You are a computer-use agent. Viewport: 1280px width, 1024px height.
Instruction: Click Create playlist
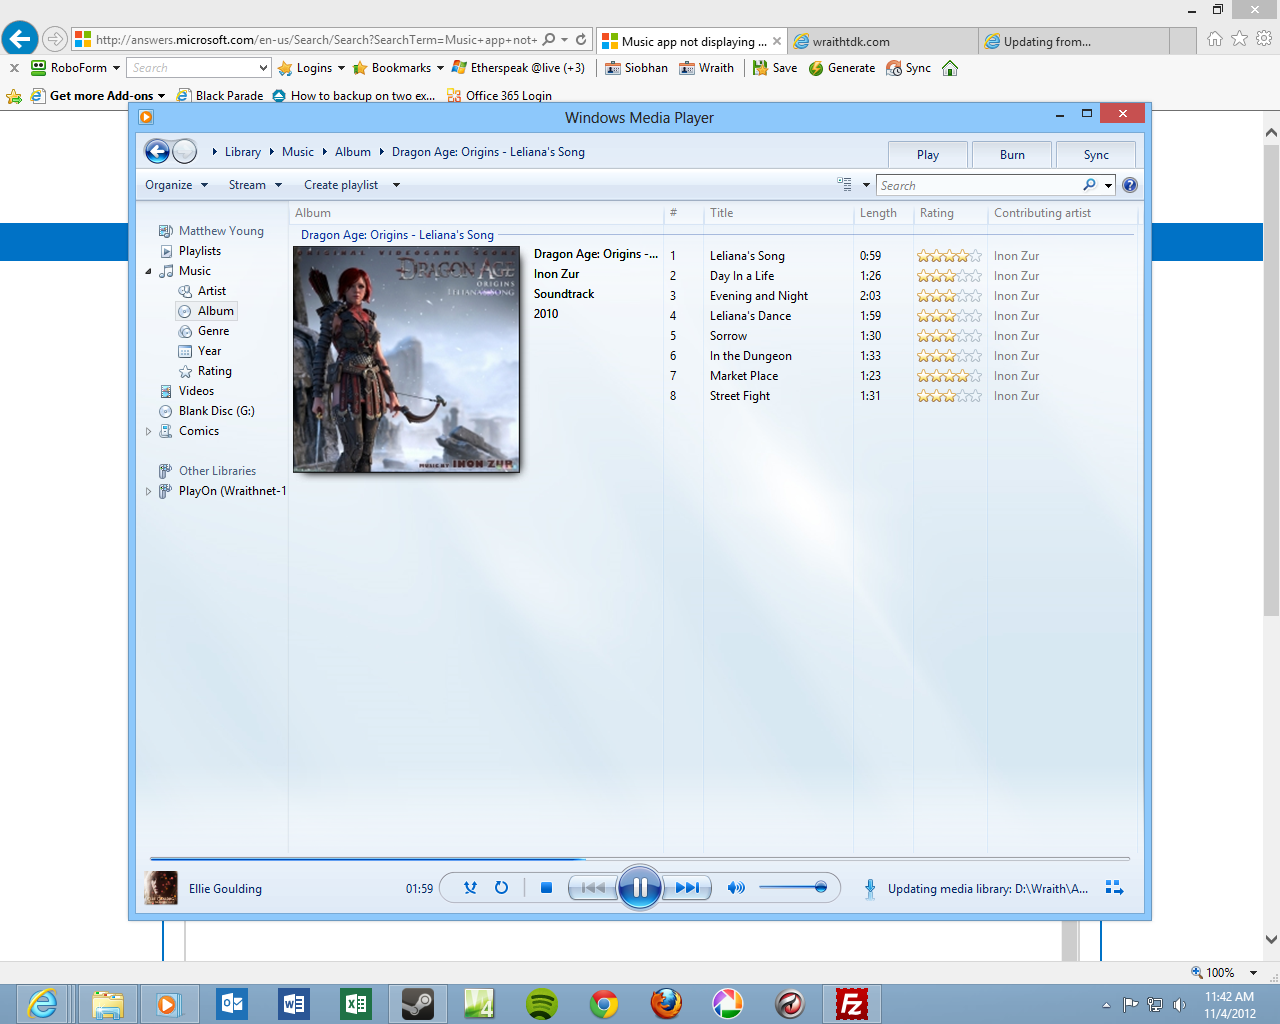(341, 185)
